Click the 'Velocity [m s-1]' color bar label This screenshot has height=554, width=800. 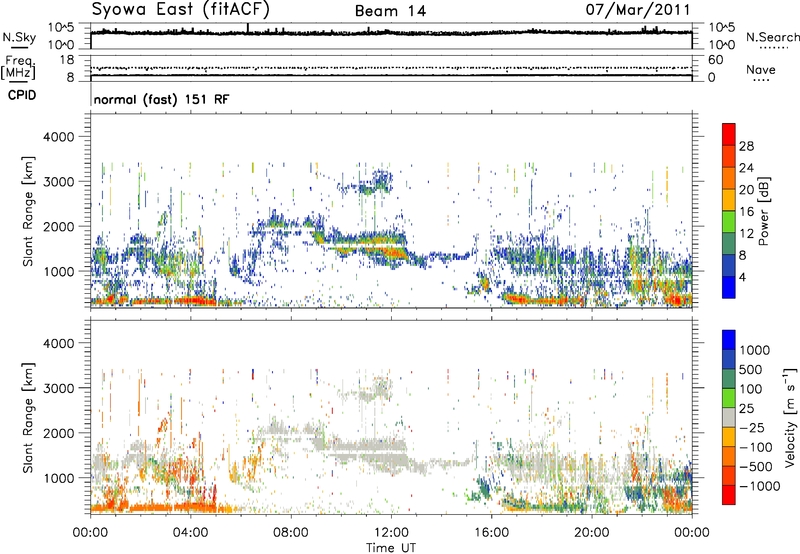(x=790, y=417)
